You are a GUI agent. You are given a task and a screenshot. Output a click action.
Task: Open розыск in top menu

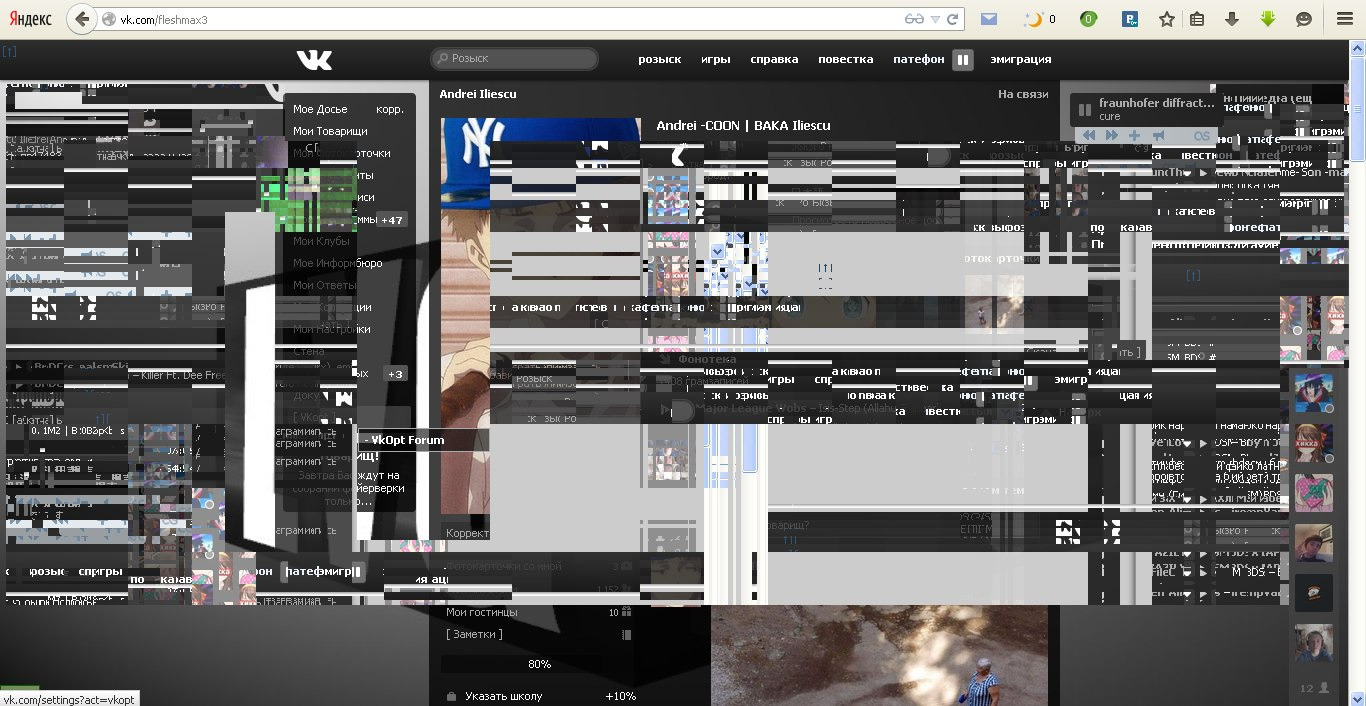point(660,59)
